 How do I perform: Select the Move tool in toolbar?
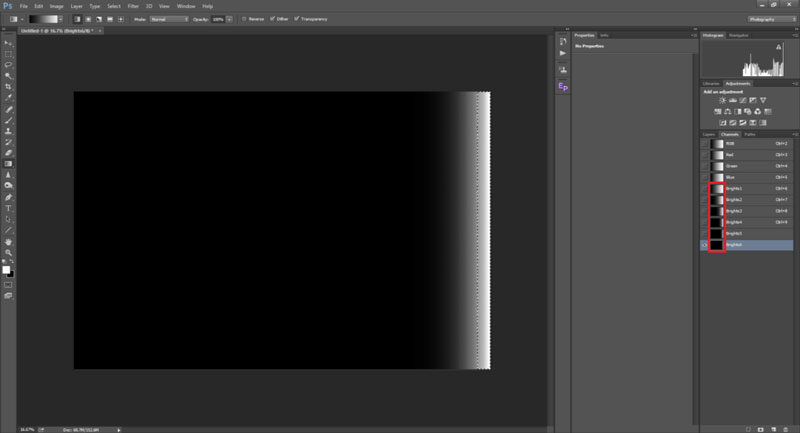(9, 43)
